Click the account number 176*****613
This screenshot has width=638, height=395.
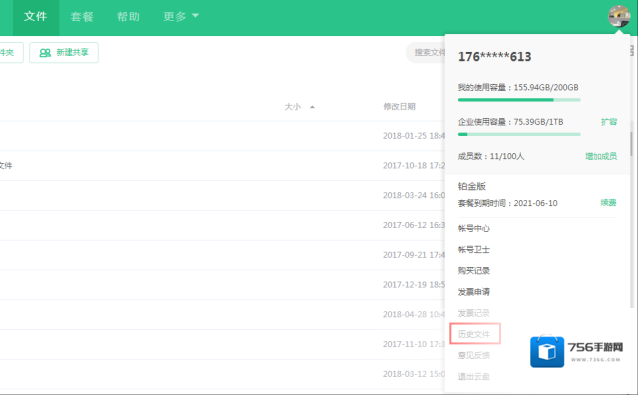tap(494, 57)
